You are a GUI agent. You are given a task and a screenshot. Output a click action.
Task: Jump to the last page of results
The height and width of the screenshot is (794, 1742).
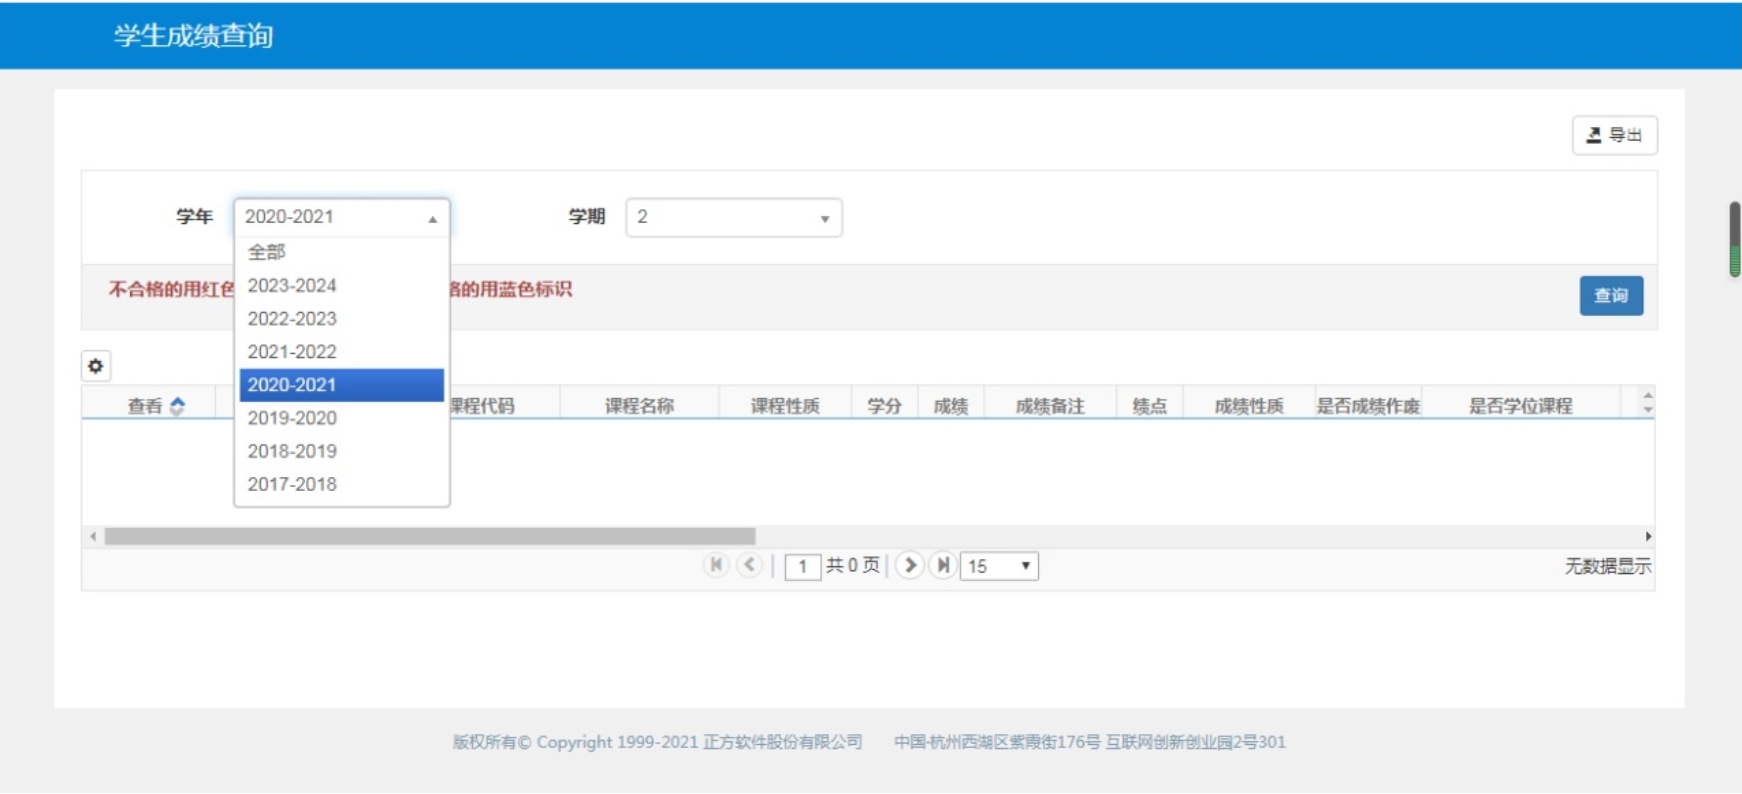(942, 565)
